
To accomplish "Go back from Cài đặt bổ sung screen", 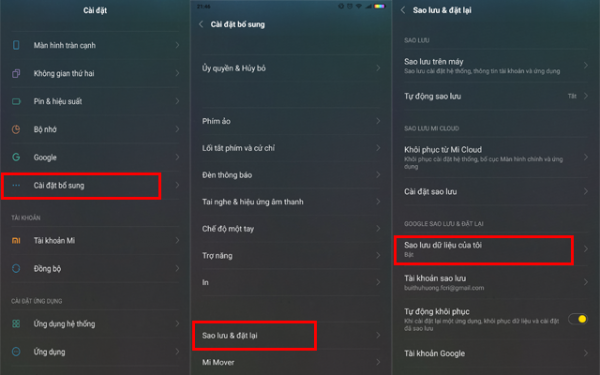I will point(201,24).
